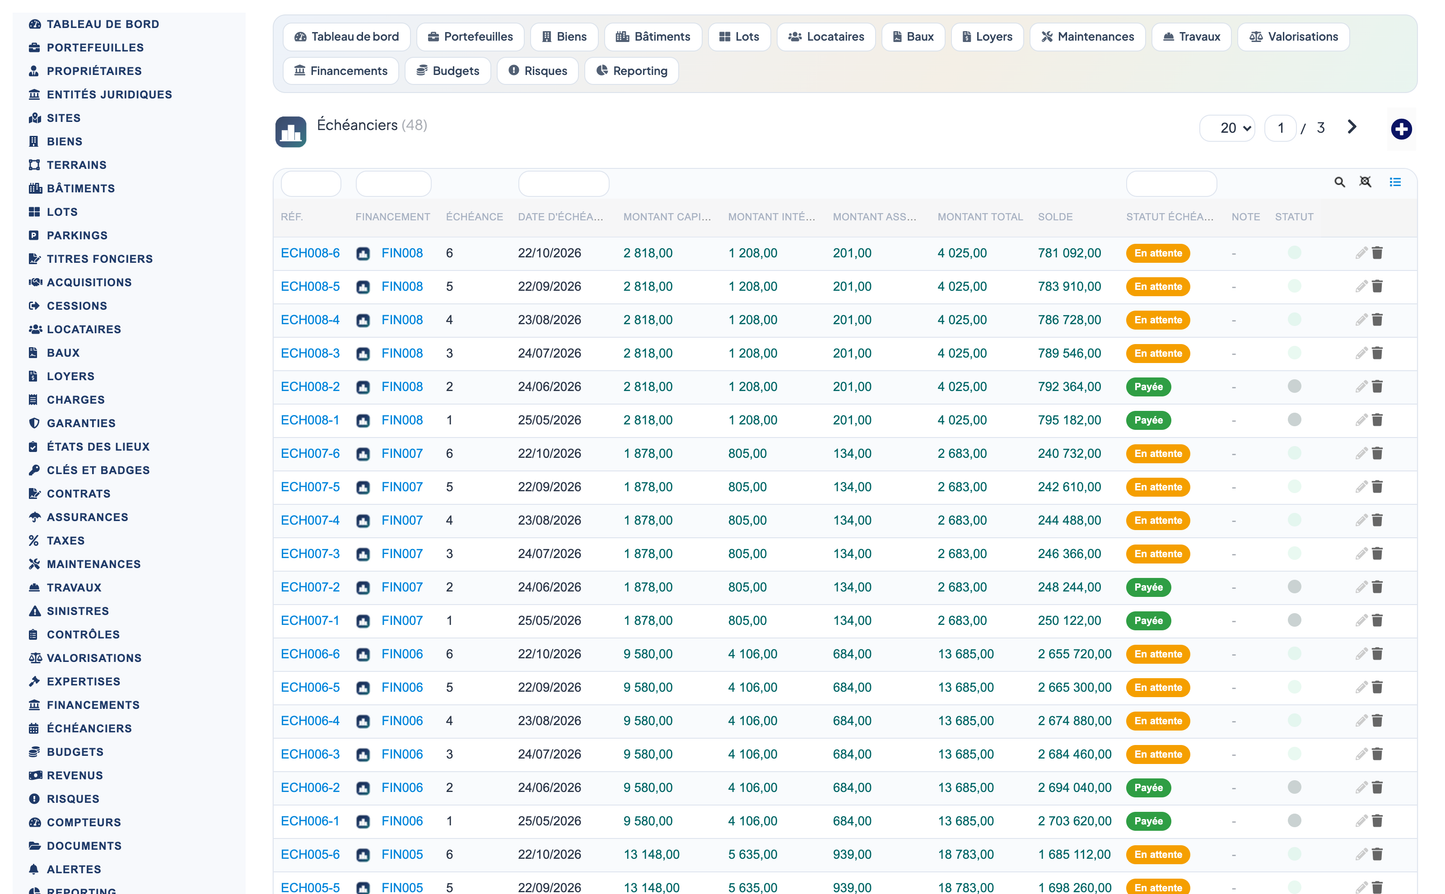Click the search magnifier icon

point(1339,182)
